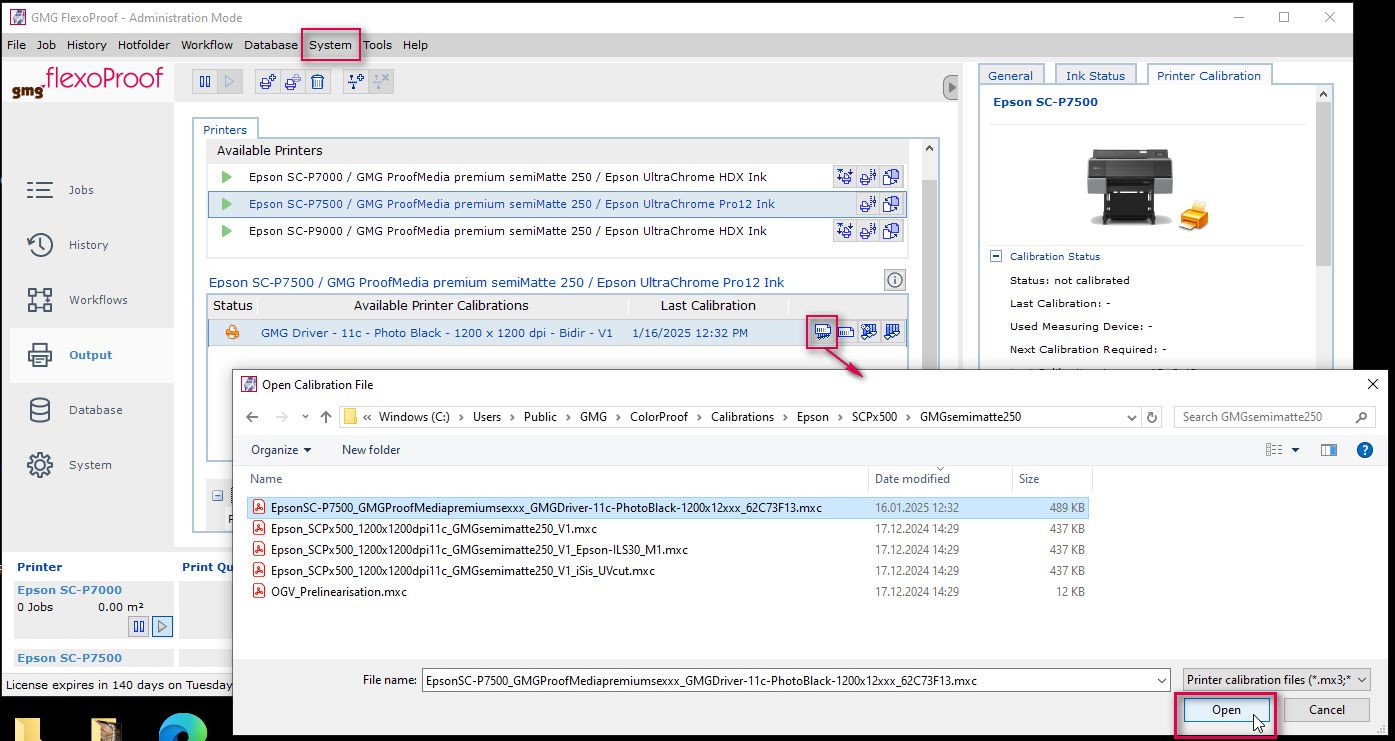Click the trash can delete icon in the toolbar

coord(317,83)
